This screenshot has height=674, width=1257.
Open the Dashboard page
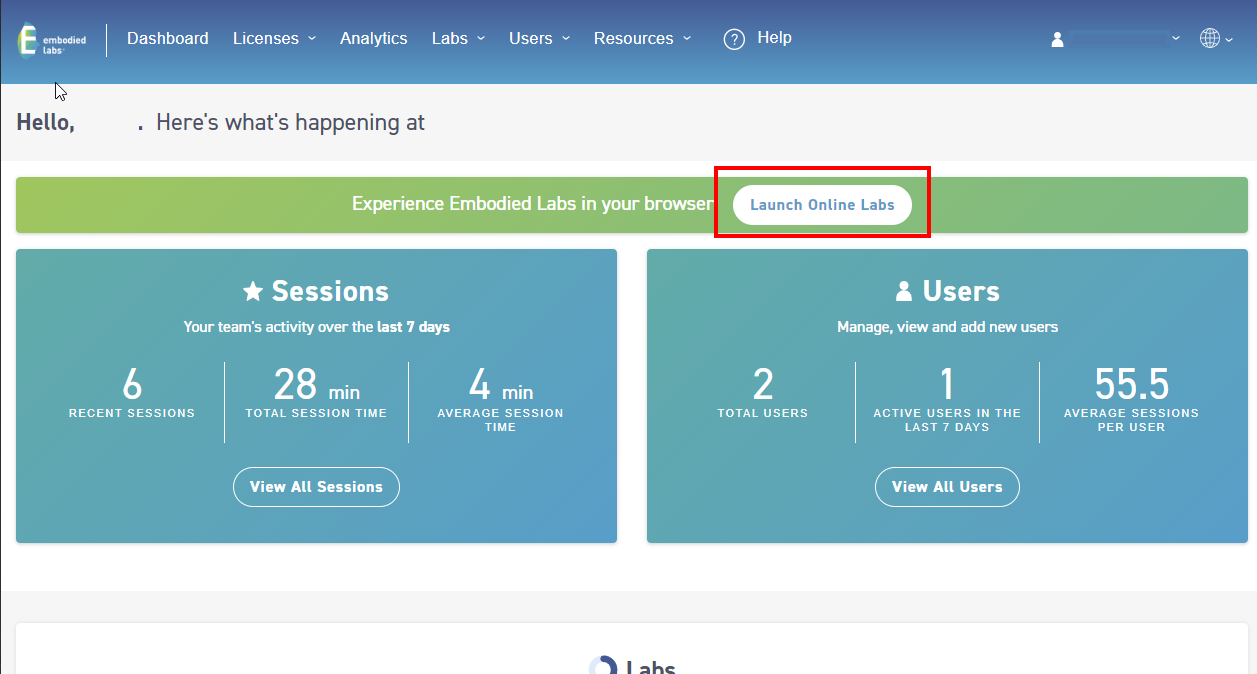(168, 39)
